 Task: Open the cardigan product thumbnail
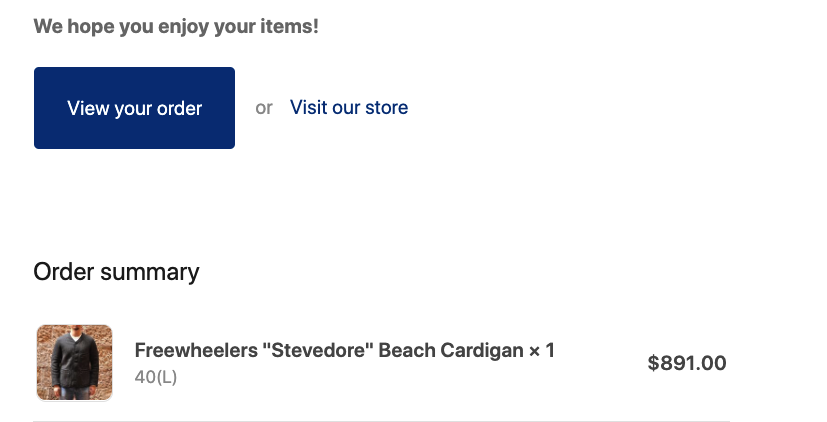click(74, 363)
